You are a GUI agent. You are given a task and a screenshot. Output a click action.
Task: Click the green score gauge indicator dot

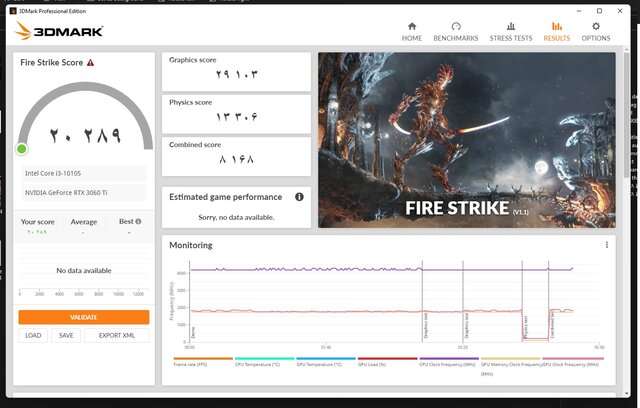22,149
